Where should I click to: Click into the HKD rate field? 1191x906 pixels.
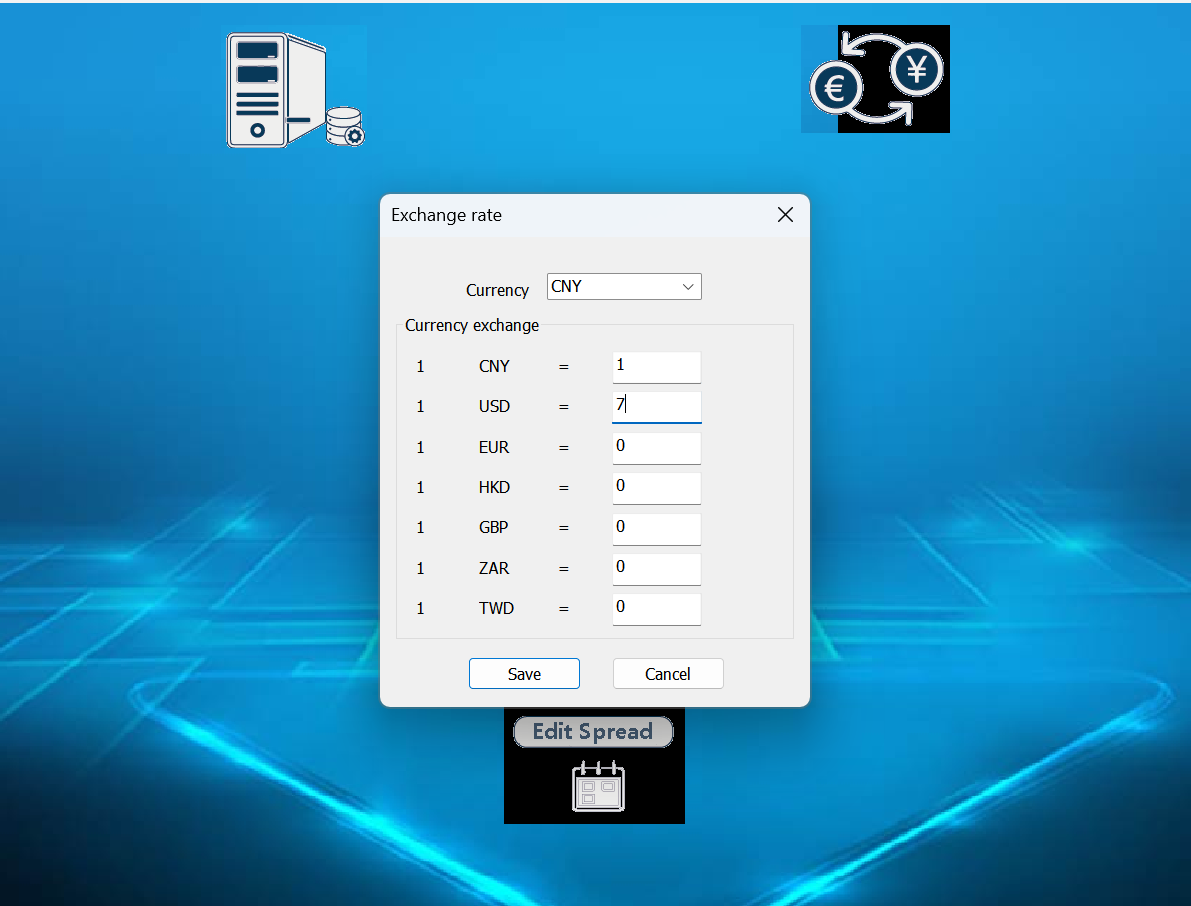coord(656,487)
